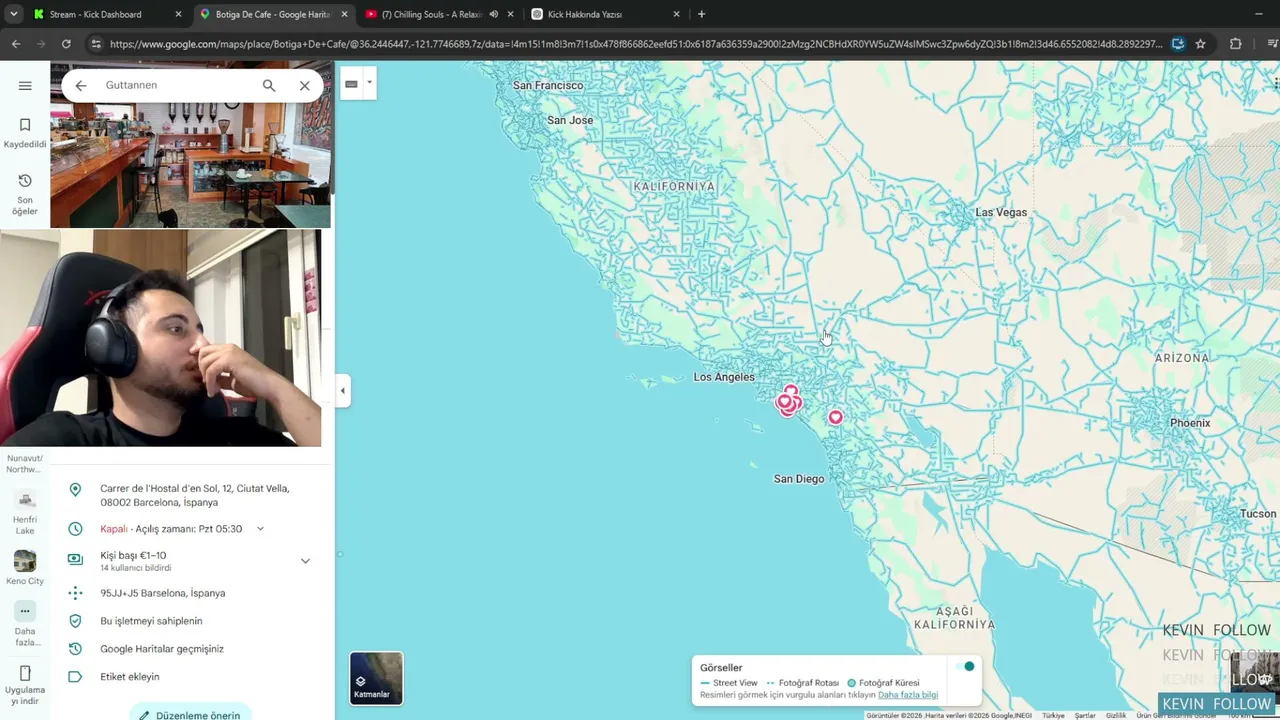View site information icon

(95, 44)
